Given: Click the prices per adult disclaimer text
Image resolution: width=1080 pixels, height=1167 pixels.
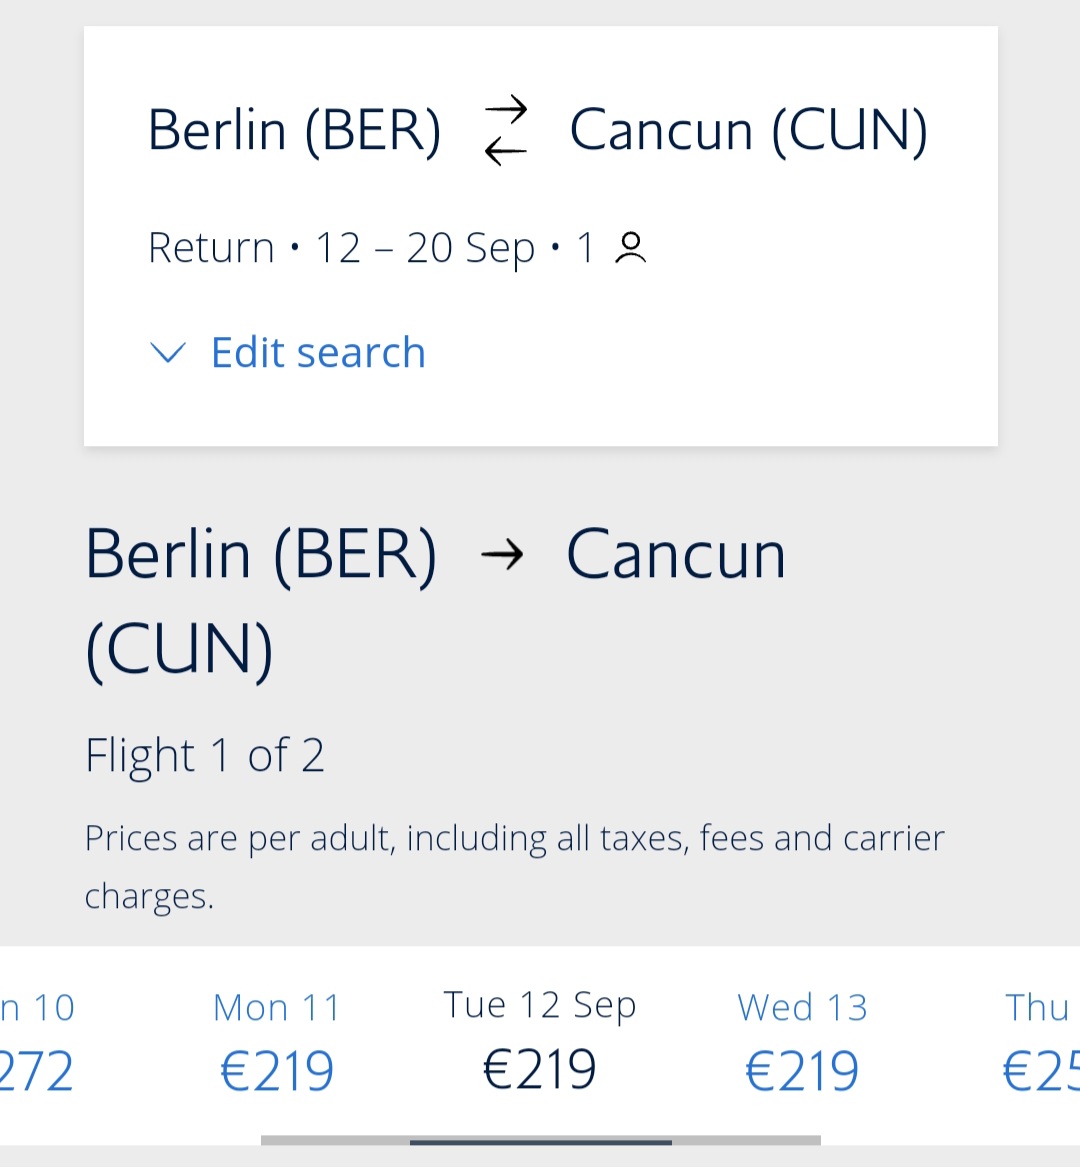Looking at the screenshot, I should [x=514, y=867].
